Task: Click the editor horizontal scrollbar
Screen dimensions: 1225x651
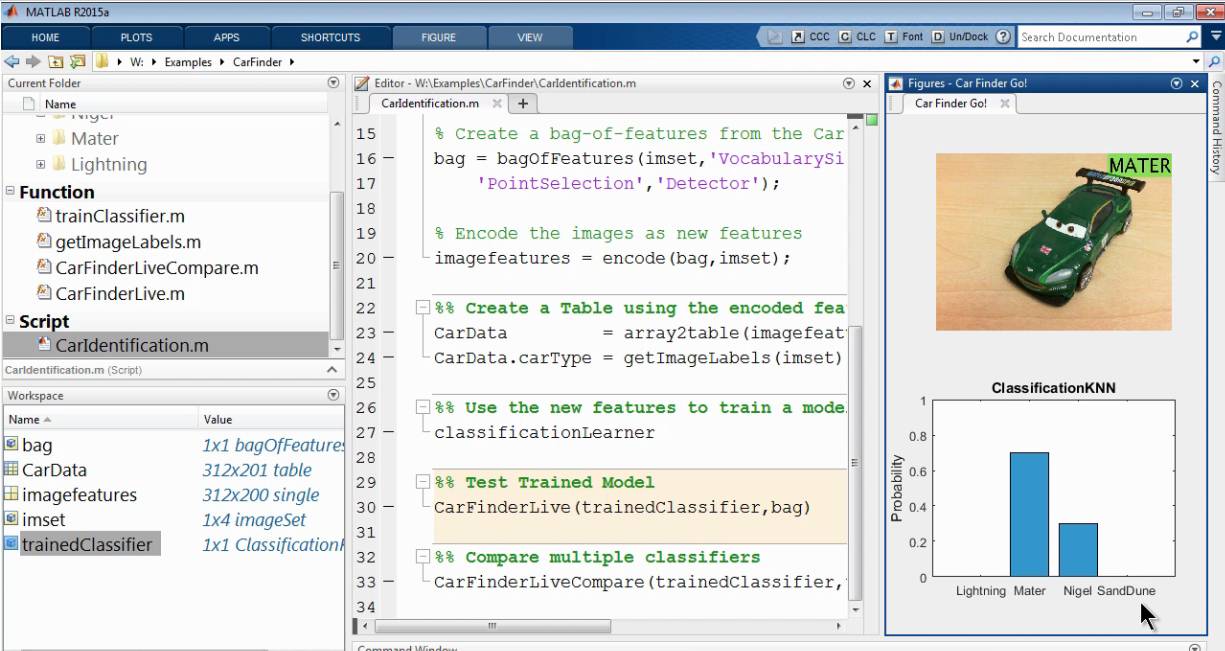Action: point(491,626)
